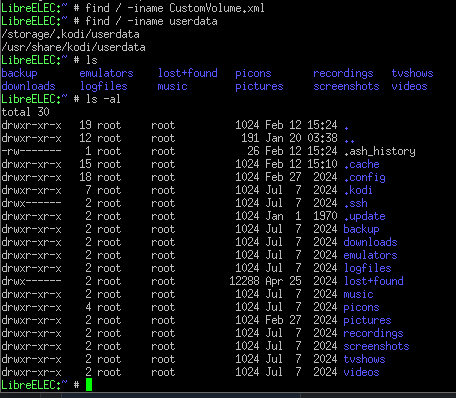456x398 pixels.
Task: Click "videos" in the ls -al listing
Action: point(361,372)
